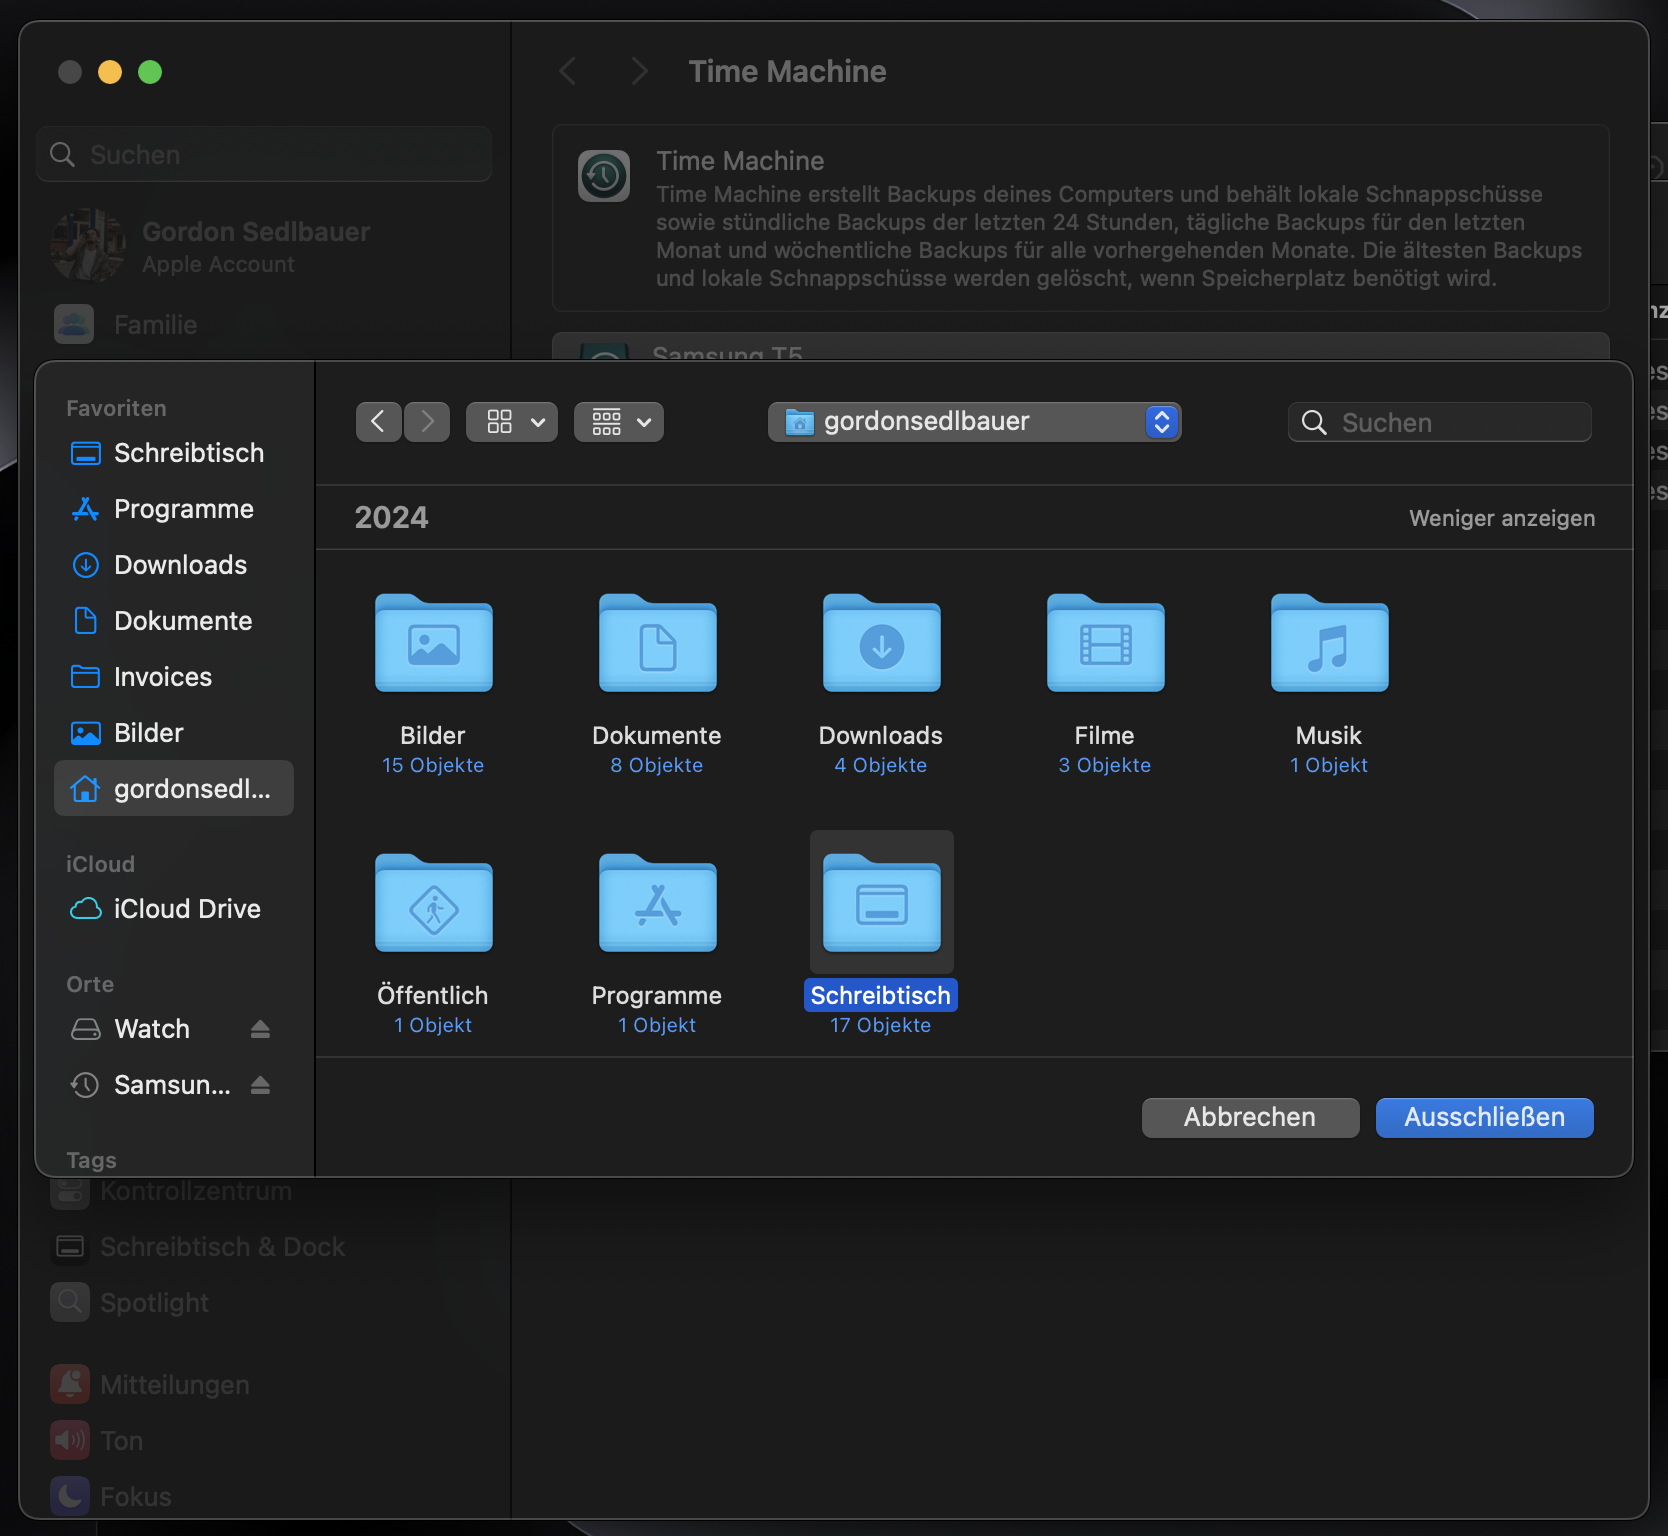Click the yellow minimize window button
This screenshot has width=1668, height=1536.
tap(110, 72)
